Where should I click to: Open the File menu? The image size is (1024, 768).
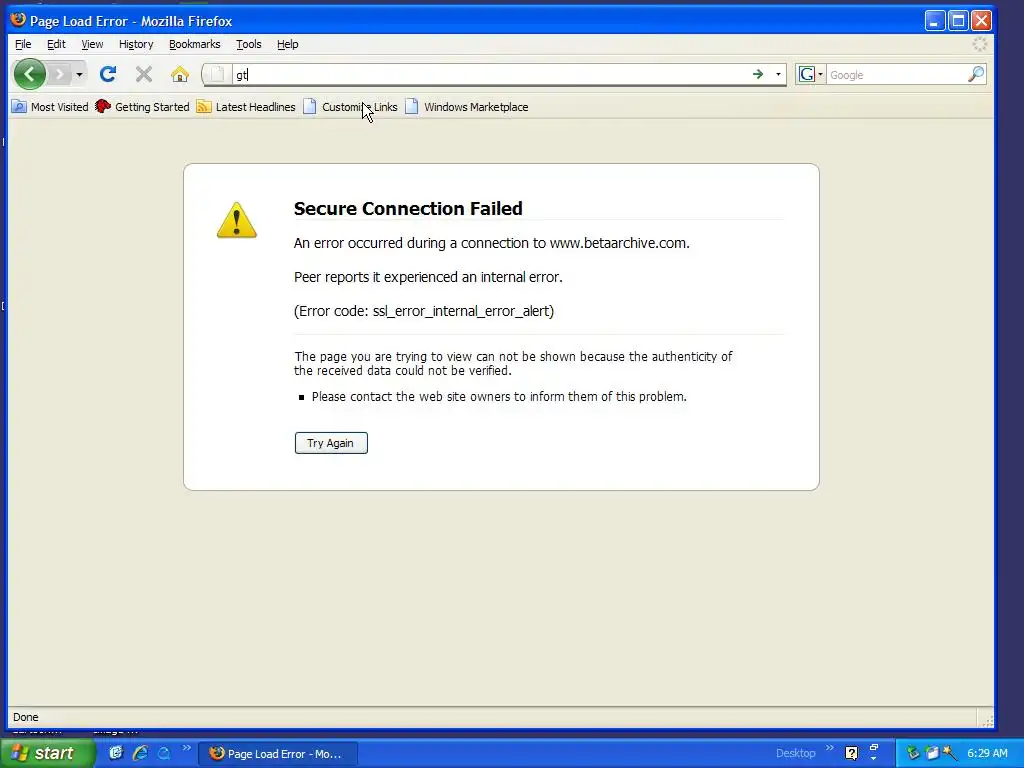pyautogui.click(x=23, y=44)
